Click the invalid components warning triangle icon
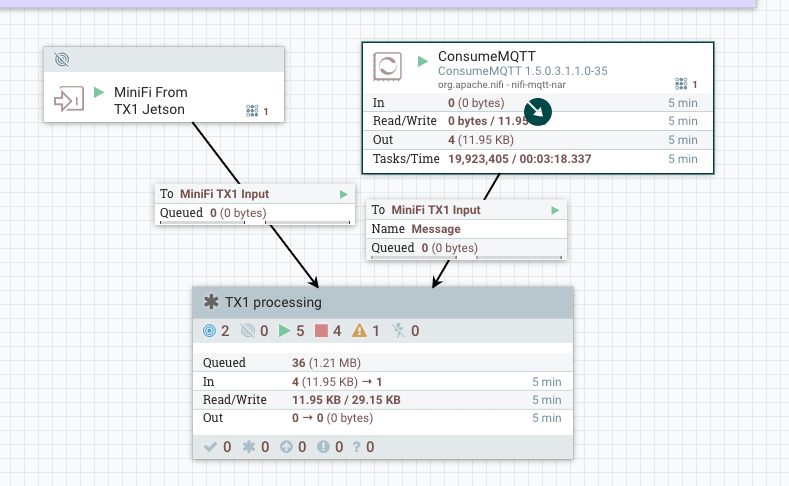This screenshot has height=486, width=789. click(x=359, y=331)
